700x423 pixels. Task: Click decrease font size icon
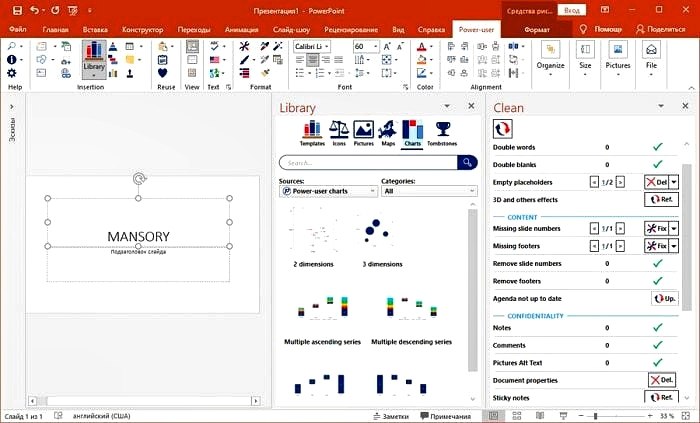[x=400, y=46]
